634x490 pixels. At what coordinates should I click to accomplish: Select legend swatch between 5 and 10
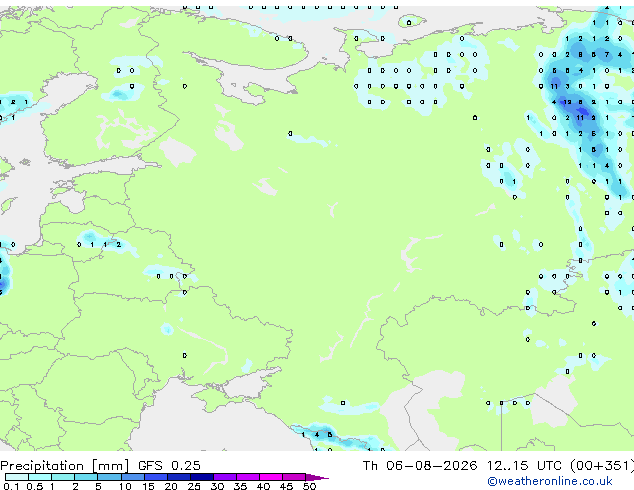[x=109, y=477]
